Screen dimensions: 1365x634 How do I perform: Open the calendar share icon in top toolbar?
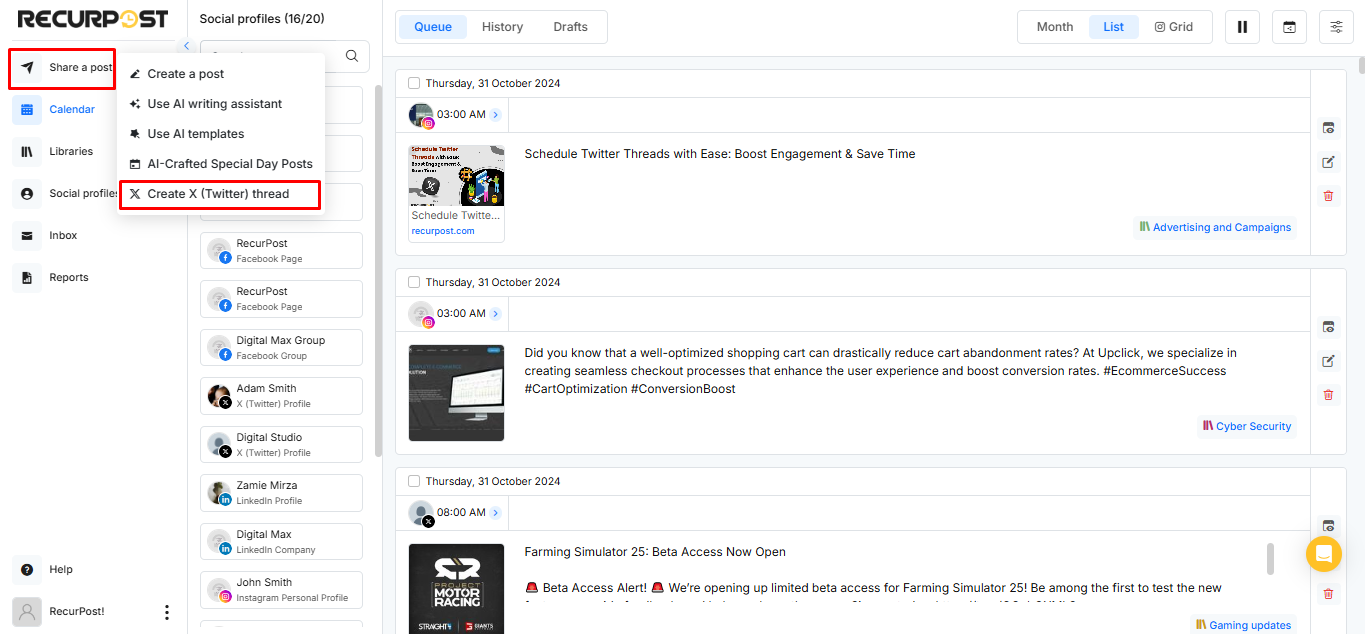pyautogui.click(x=1289, y=27)
